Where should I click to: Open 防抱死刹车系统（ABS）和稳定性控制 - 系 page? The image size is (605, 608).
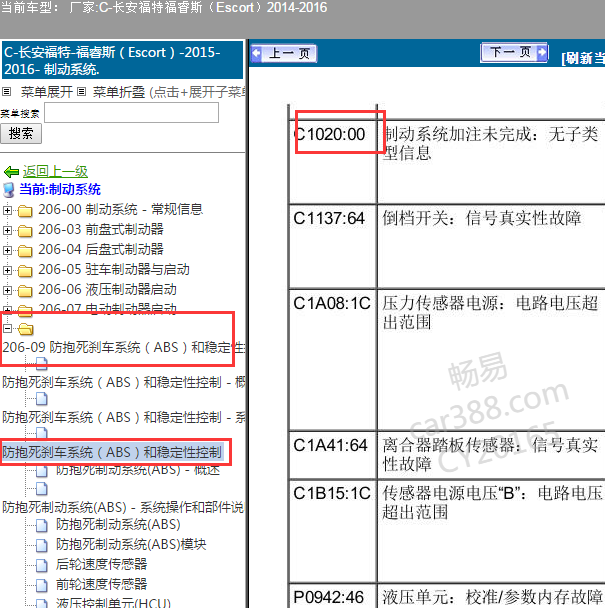coord(123,418)
